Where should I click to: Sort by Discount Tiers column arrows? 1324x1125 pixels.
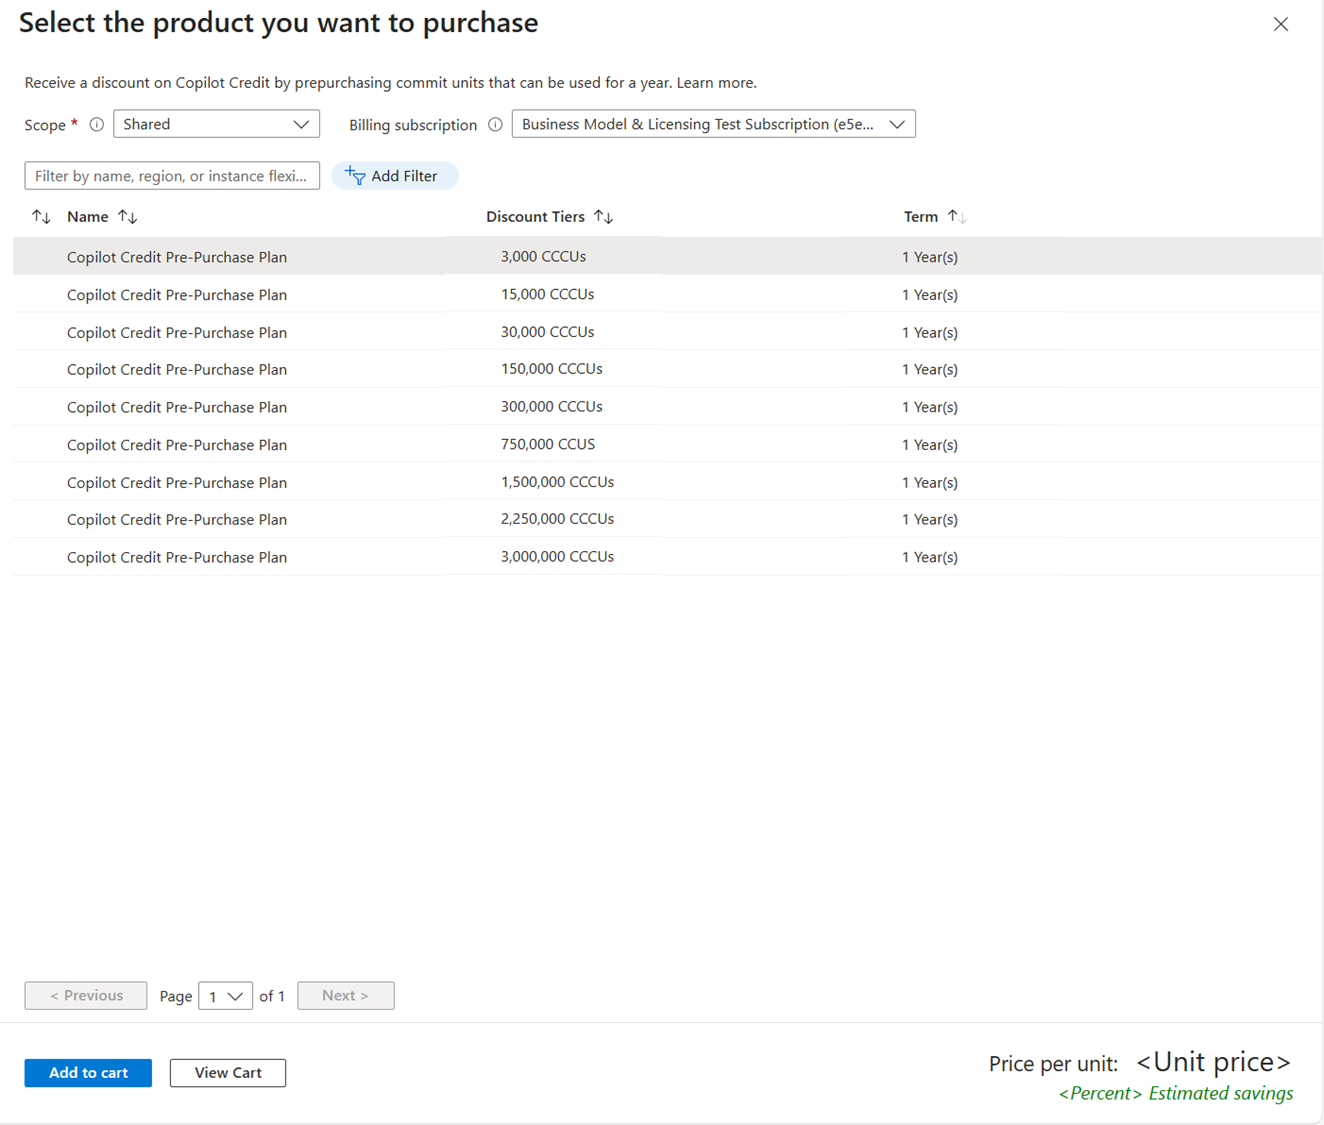(603, 217)
